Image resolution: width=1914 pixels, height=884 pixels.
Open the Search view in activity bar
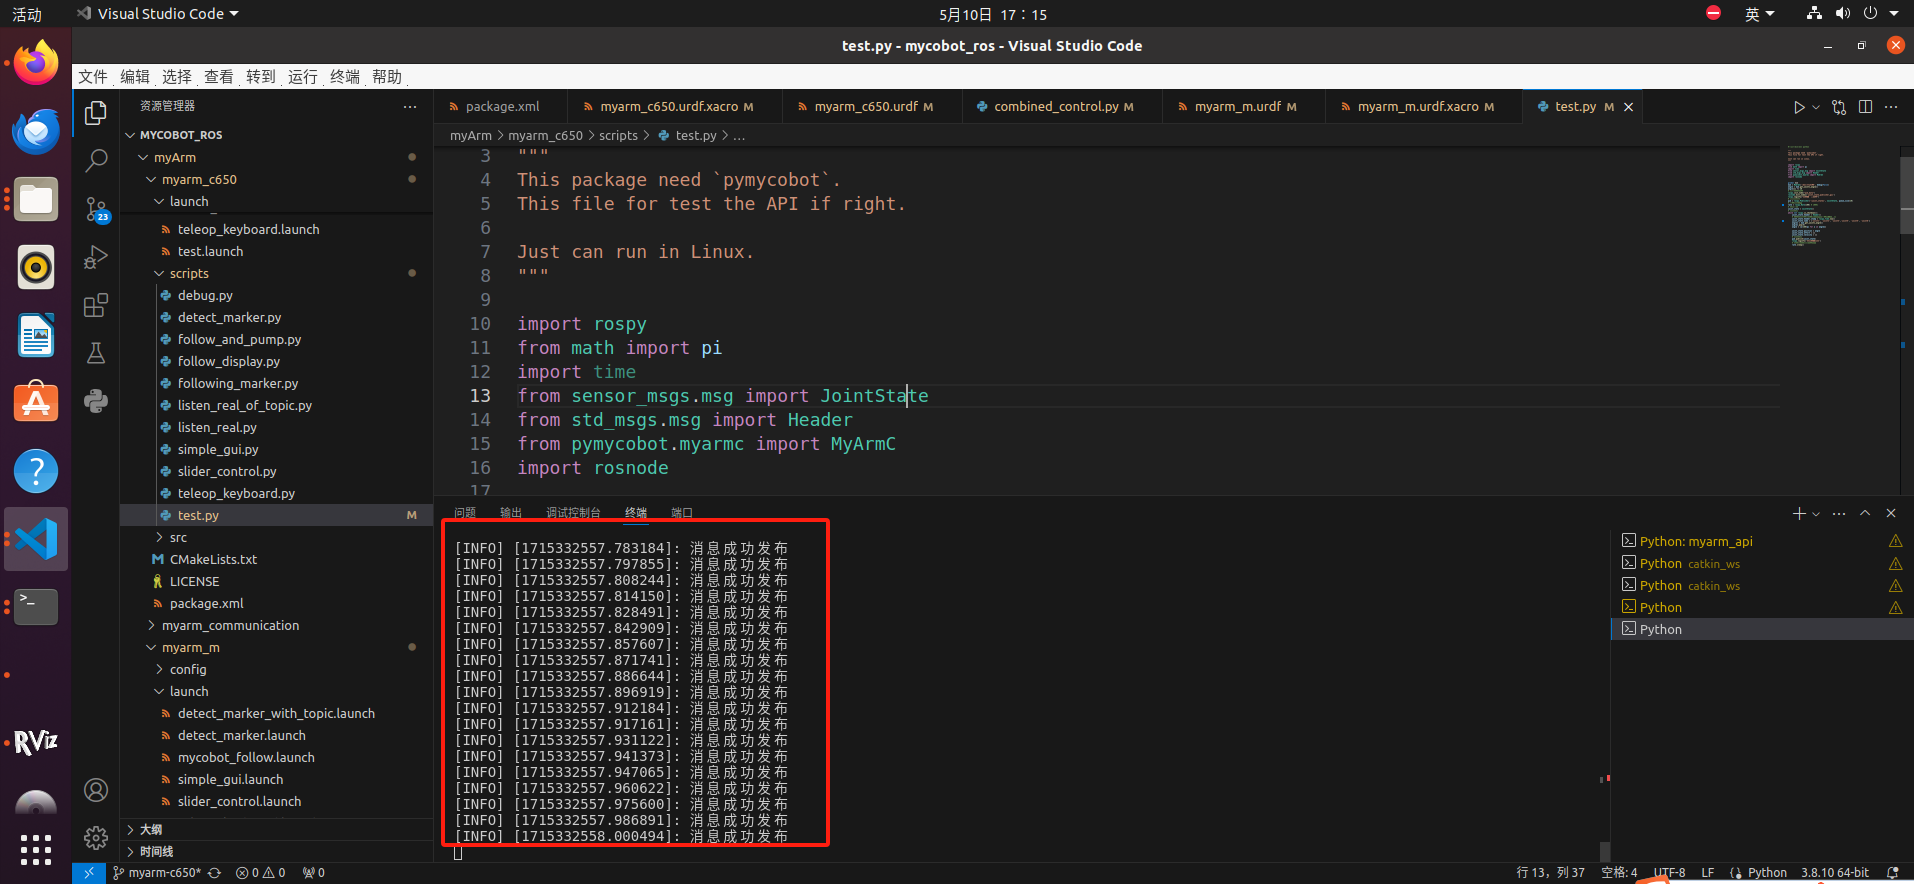[96, 160]
